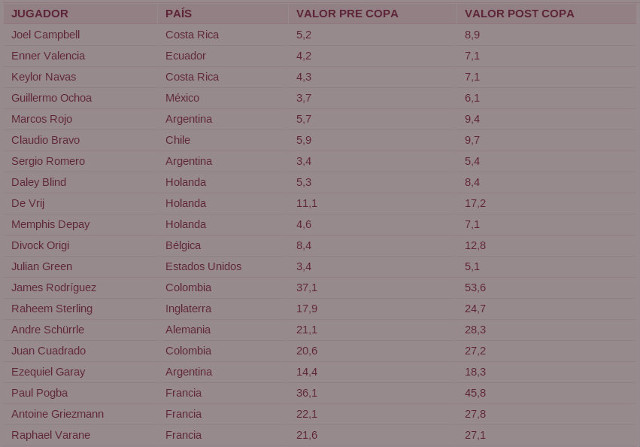Screen dimensions: 640x447
Task: Select the James Rodríguez row name
Action: pyautogui.click(x=54, y=288)
